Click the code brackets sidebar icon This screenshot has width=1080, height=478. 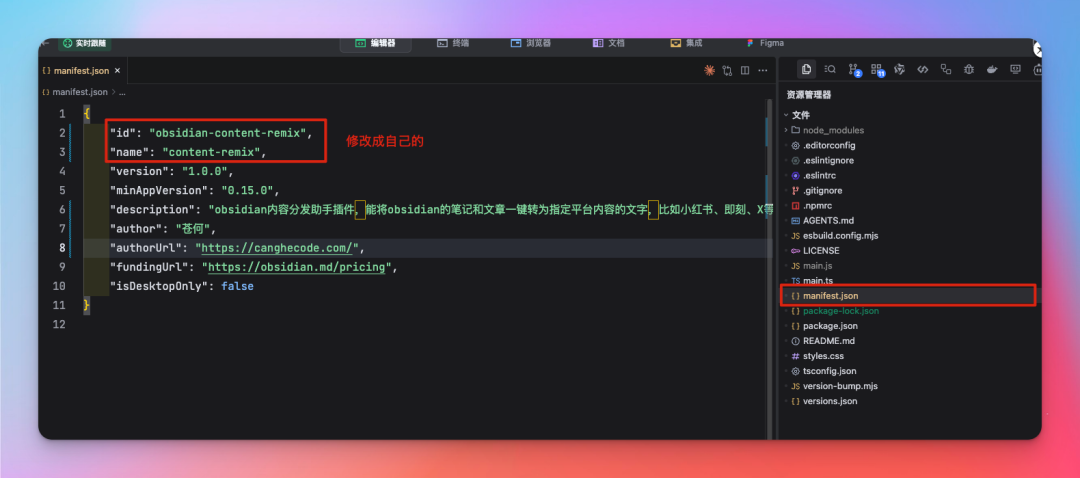coord(923,69)
